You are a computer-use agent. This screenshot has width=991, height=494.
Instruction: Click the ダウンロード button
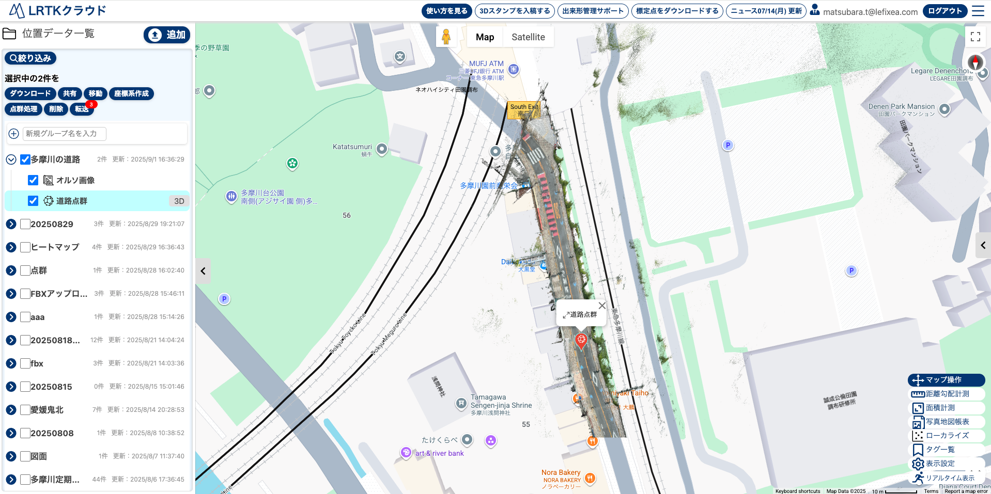(x=30, y=94)
